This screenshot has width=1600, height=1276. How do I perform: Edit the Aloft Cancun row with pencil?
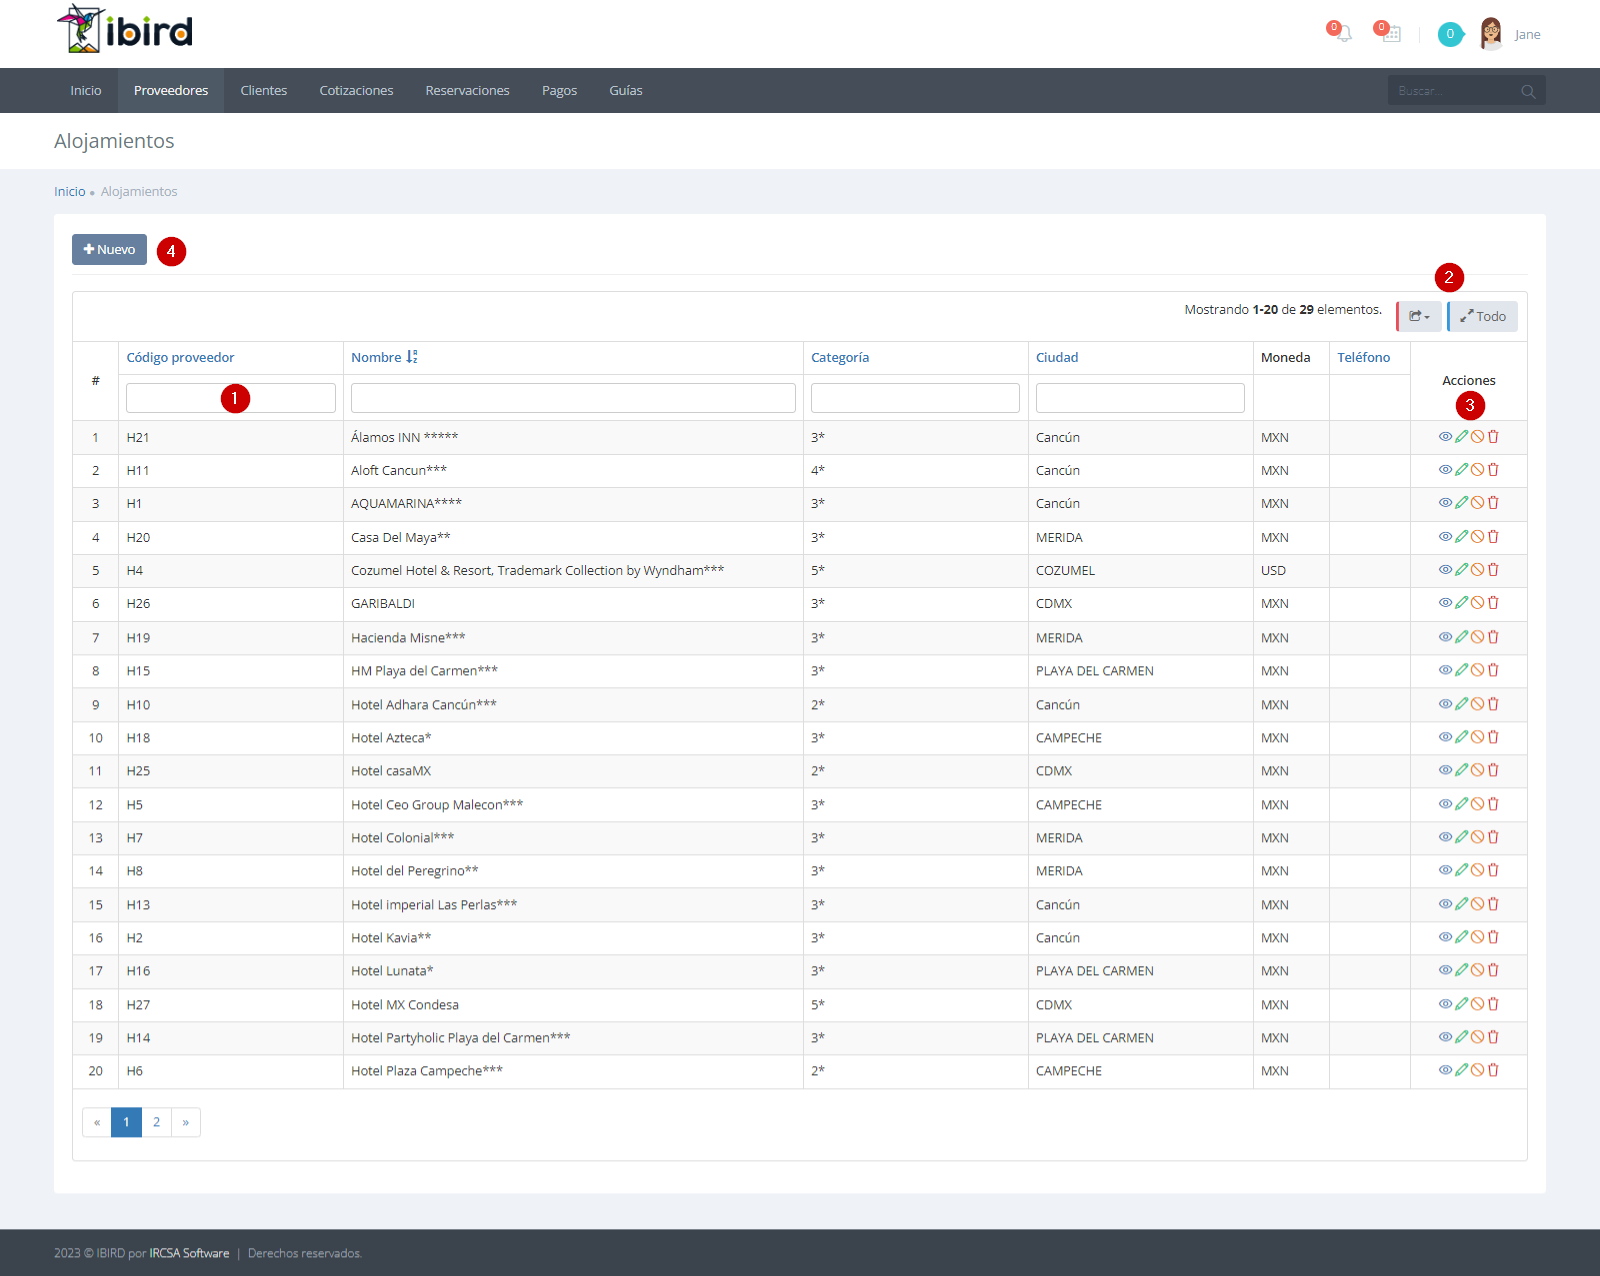(1461, 470)
